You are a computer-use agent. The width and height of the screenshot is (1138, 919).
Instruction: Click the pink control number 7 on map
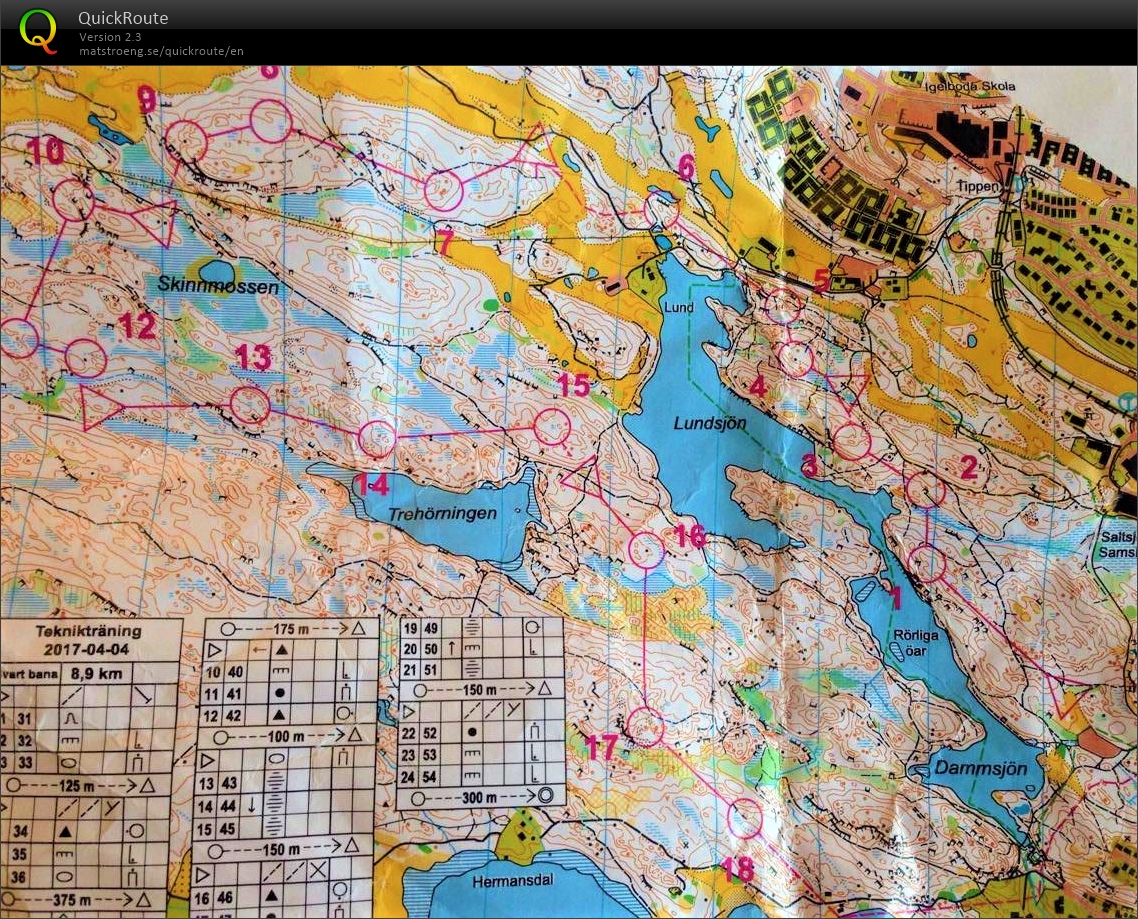(445, 241)
